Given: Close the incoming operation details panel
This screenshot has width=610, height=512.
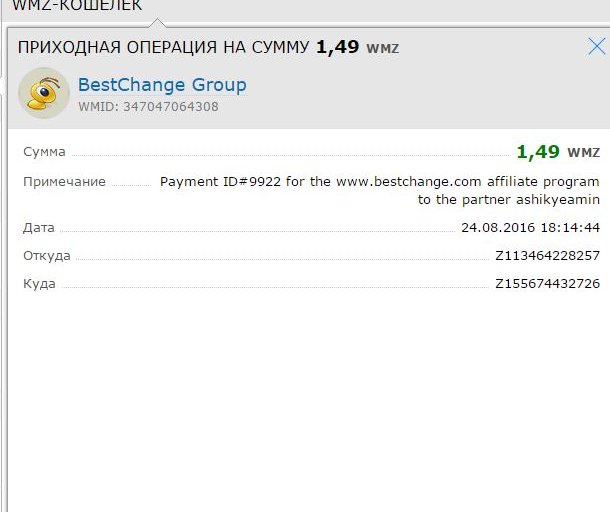Looking at the screenshot, I should click(x=595, y=46).
